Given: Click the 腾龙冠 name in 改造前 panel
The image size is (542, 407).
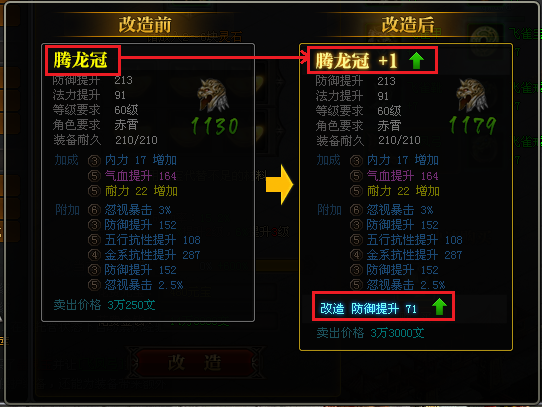Looking at the screenshot, I should (81, 60).
